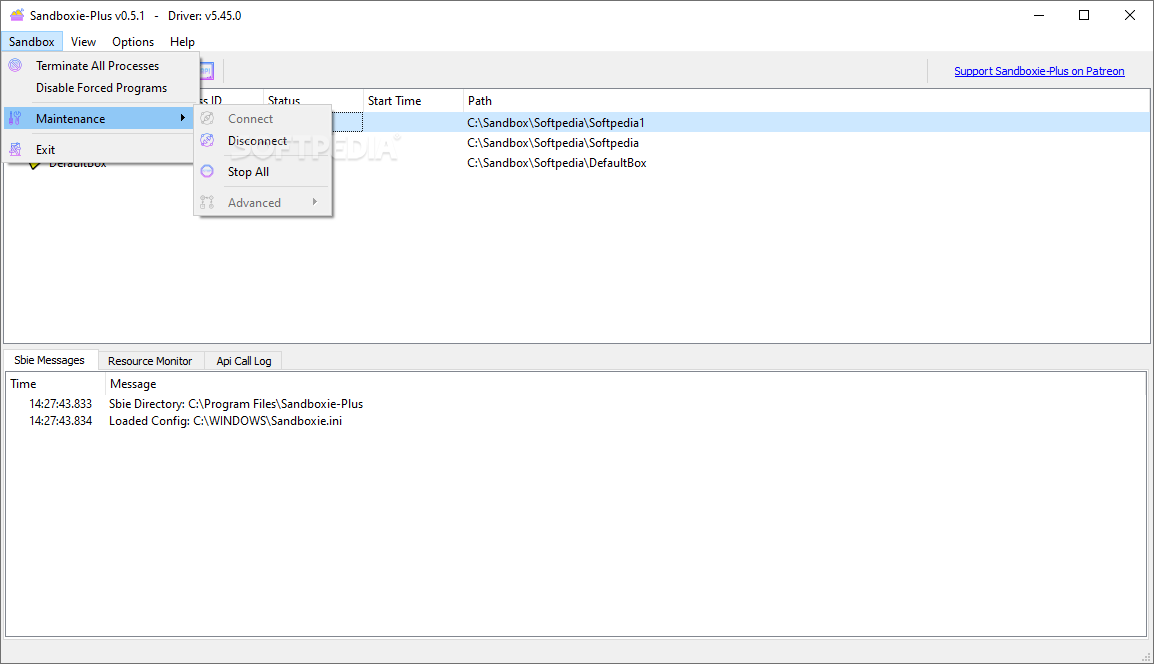This screenshot has width=1154, height=664.
Task: Close the Sandboxie-Plus window
Action: coord(1130,15)
